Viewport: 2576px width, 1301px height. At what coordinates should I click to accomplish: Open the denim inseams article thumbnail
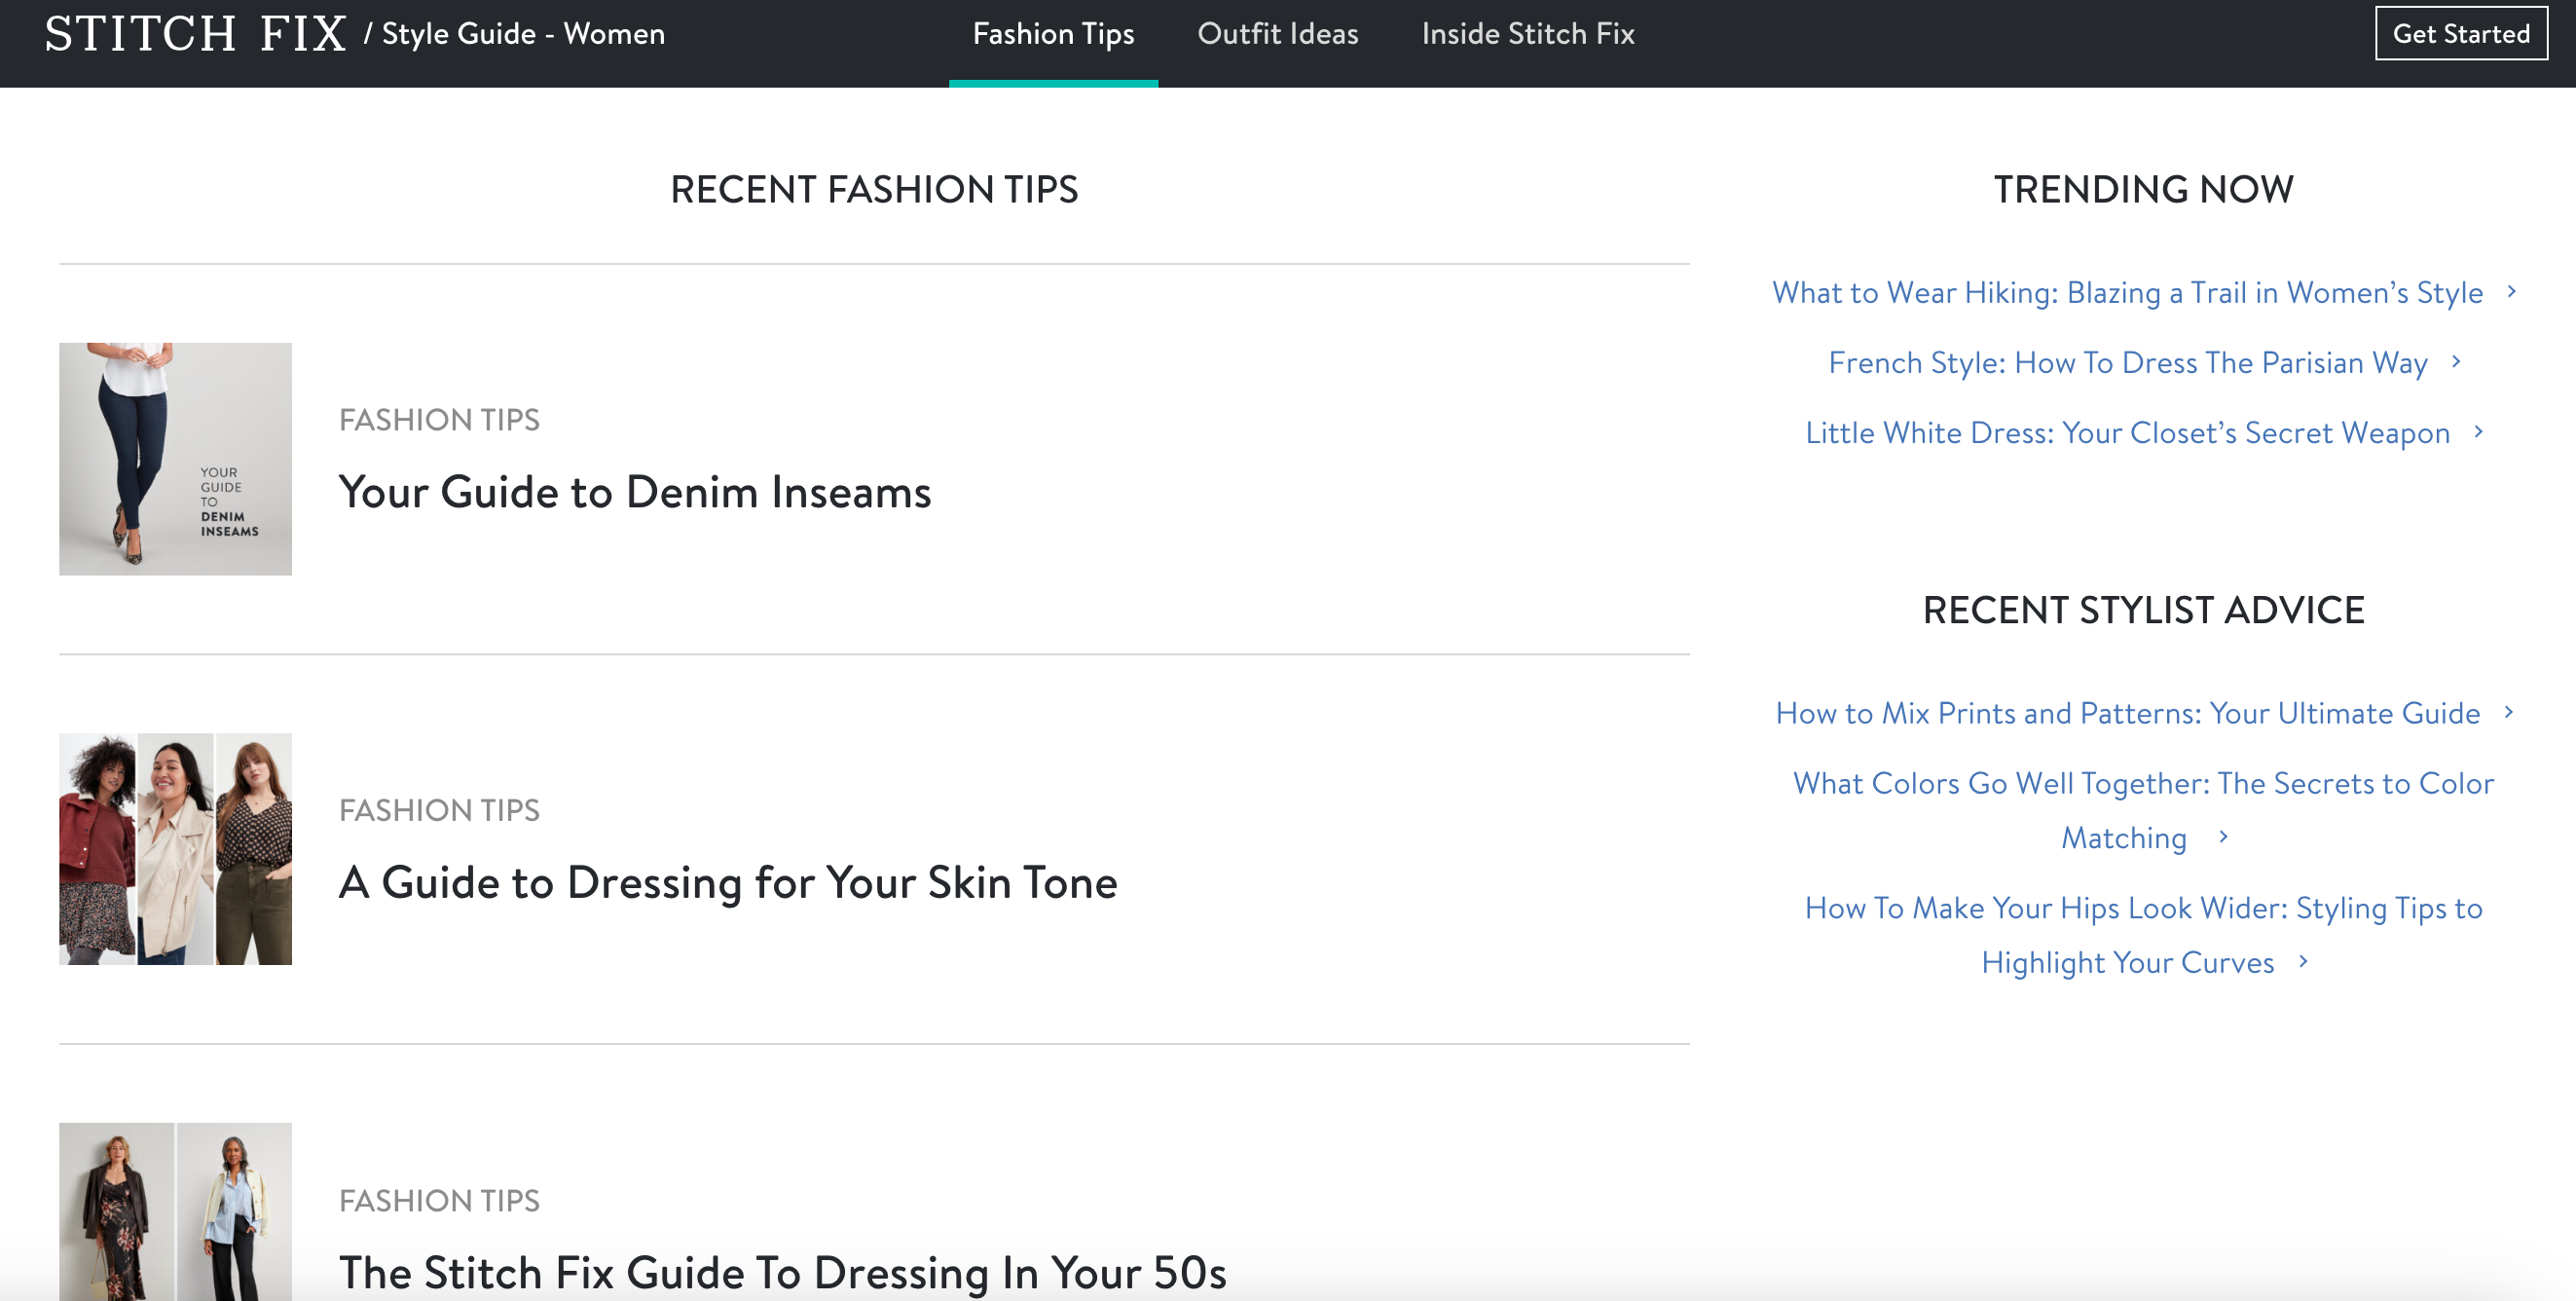click(x=175, y=459)
